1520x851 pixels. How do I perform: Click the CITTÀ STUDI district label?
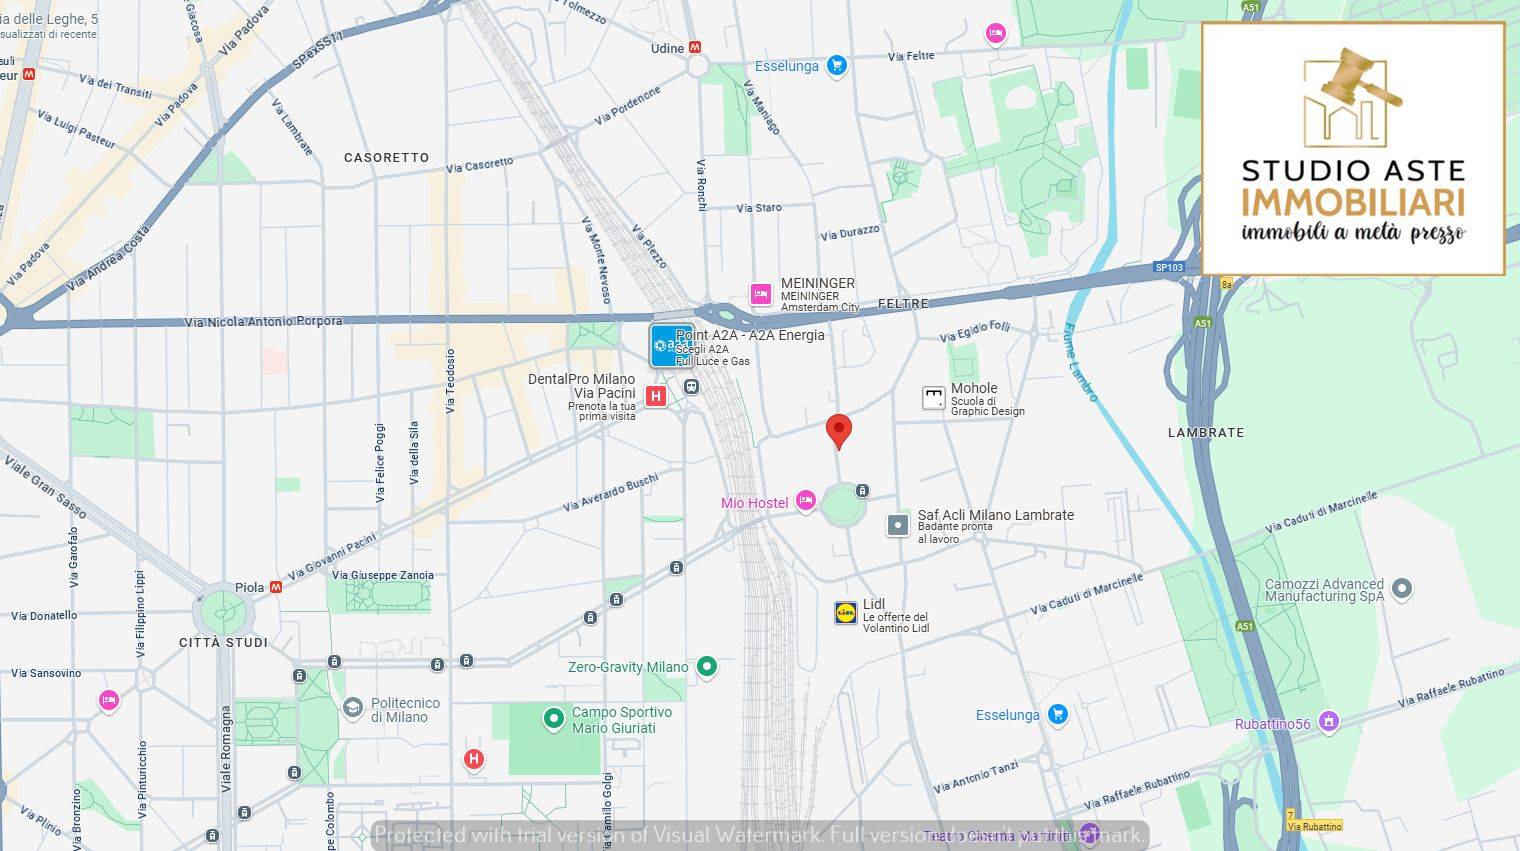point(223,642)
